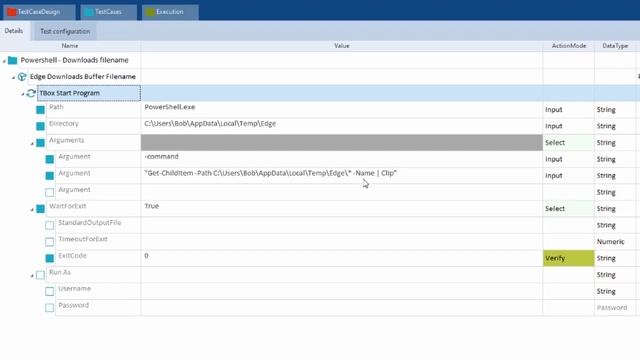Click the Password data type cell

click(x=615, y=308)
